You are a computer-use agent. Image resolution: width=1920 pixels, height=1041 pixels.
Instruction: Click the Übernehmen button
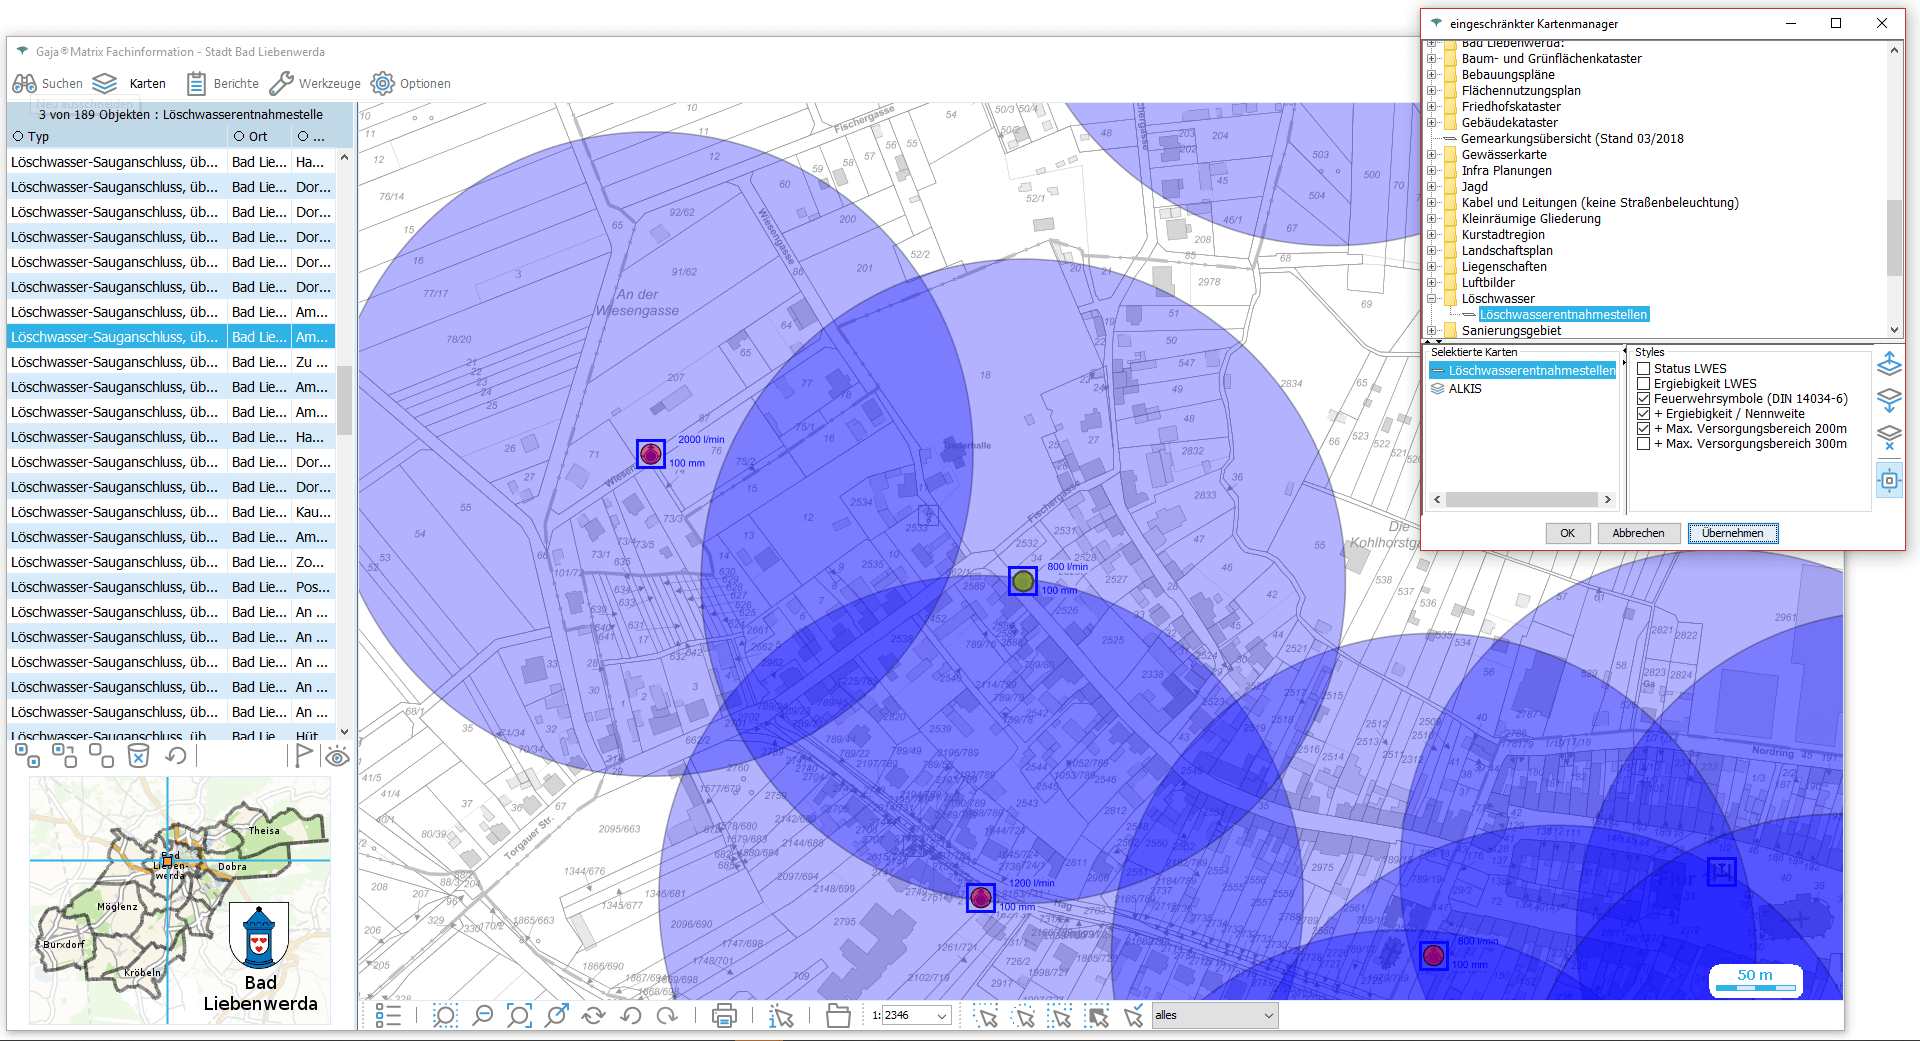click(1732, 533)
